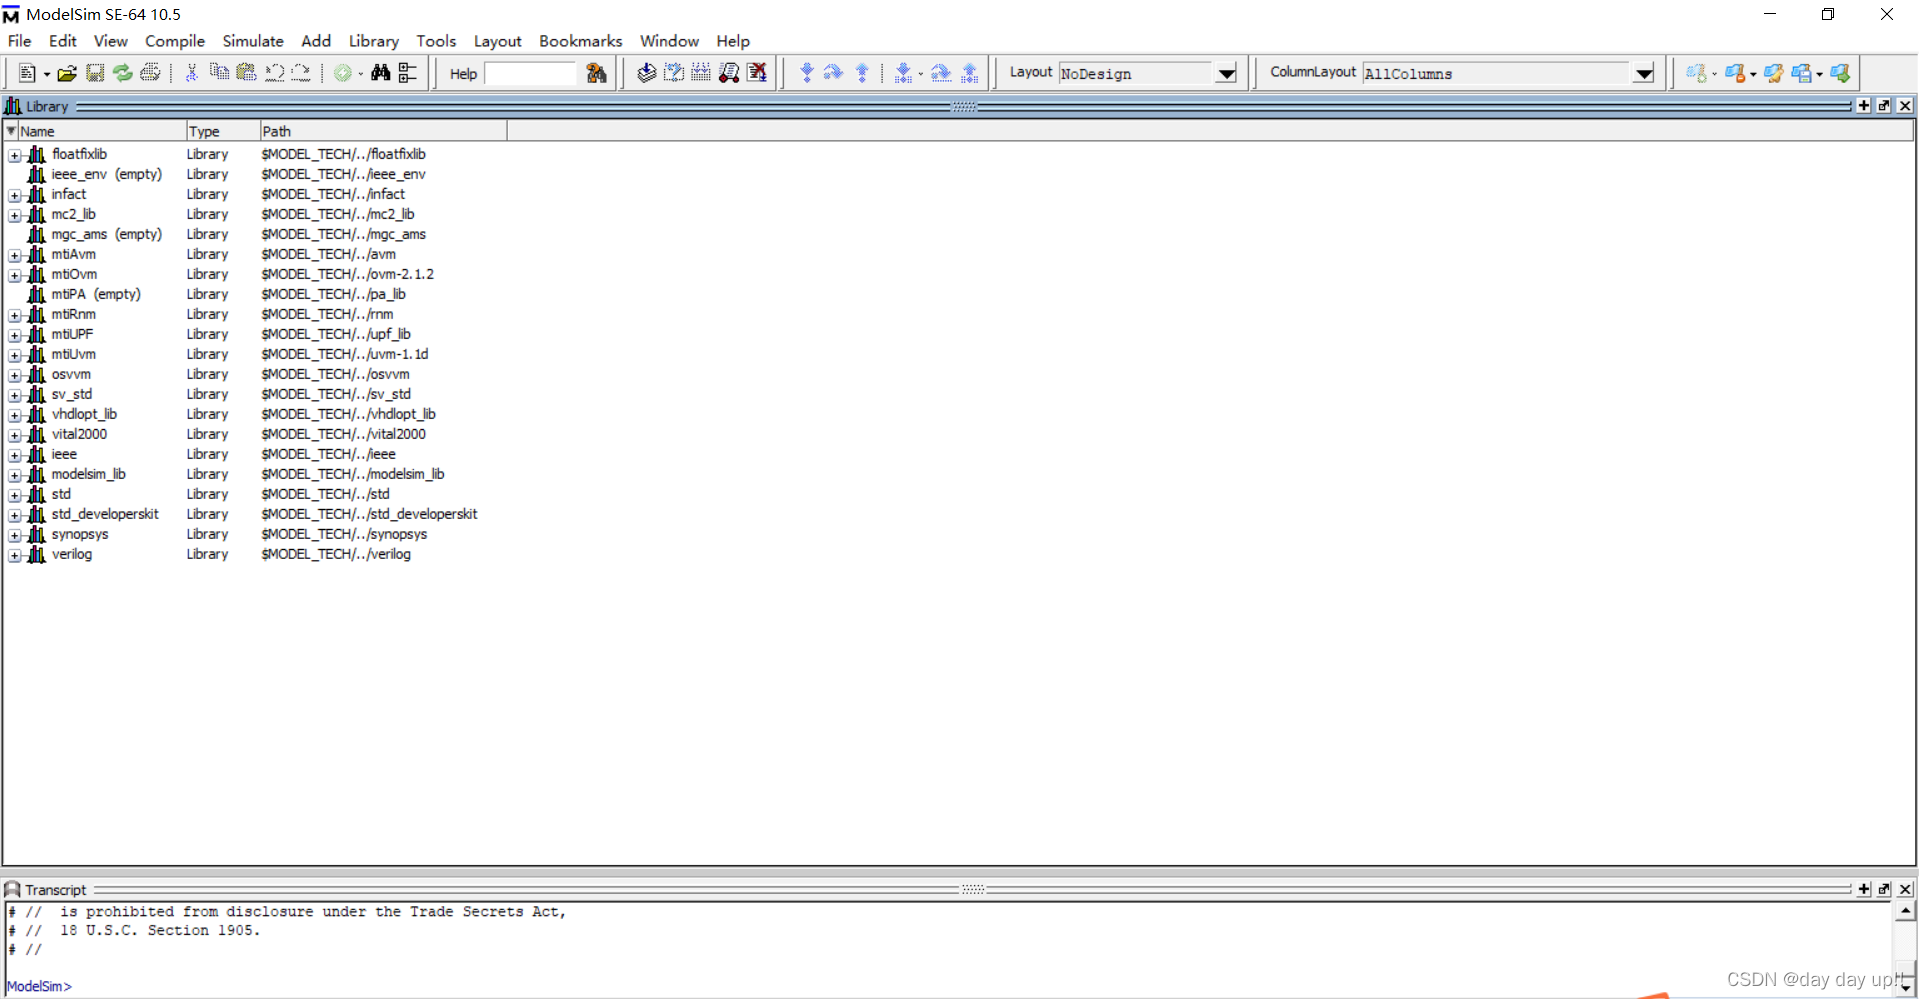This screenshot has width=1919, height=999.
Task: Expand the ieee library node
Action: click(x=15, y=455)
